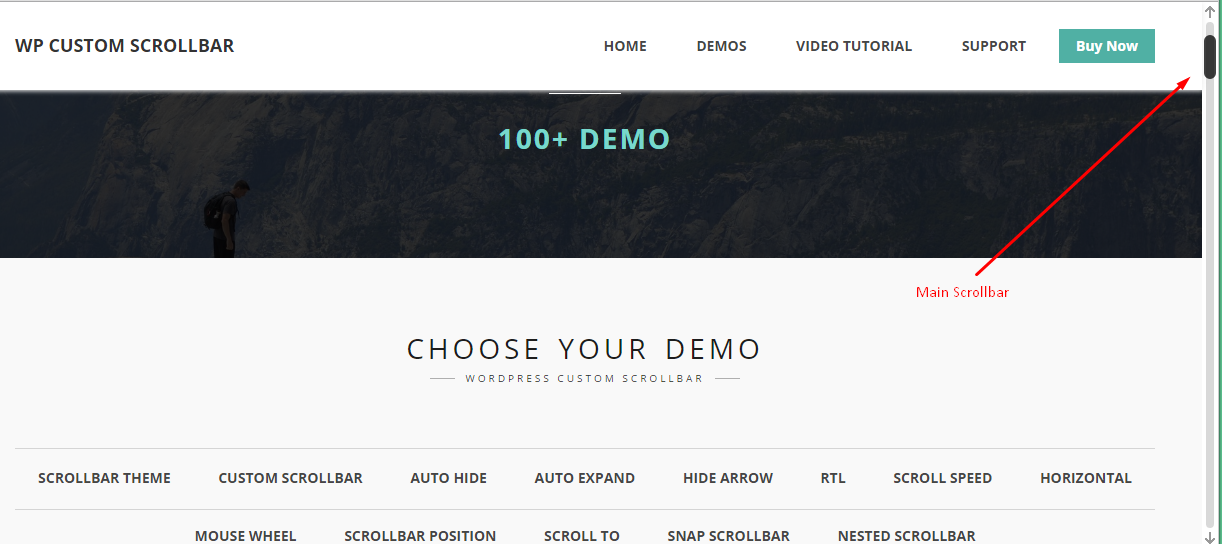The width and height of the screenshot is (1222, 544).
Task: Select the HORIZONTAL demo tab
Action: 1085,478
